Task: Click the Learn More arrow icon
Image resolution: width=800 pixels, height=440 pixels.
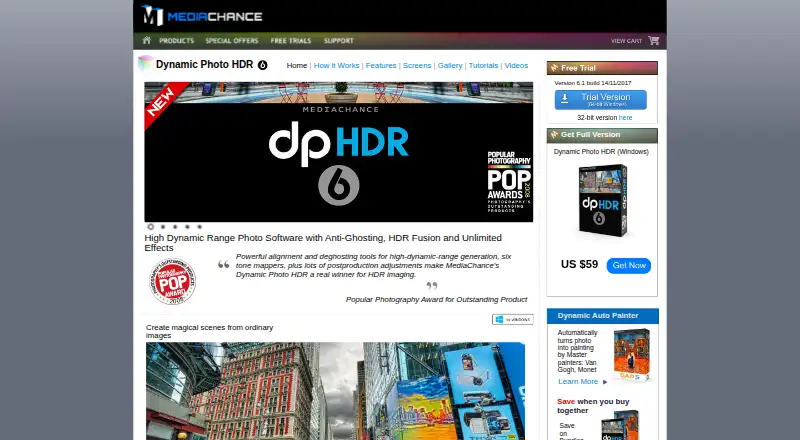Action: 605,382
